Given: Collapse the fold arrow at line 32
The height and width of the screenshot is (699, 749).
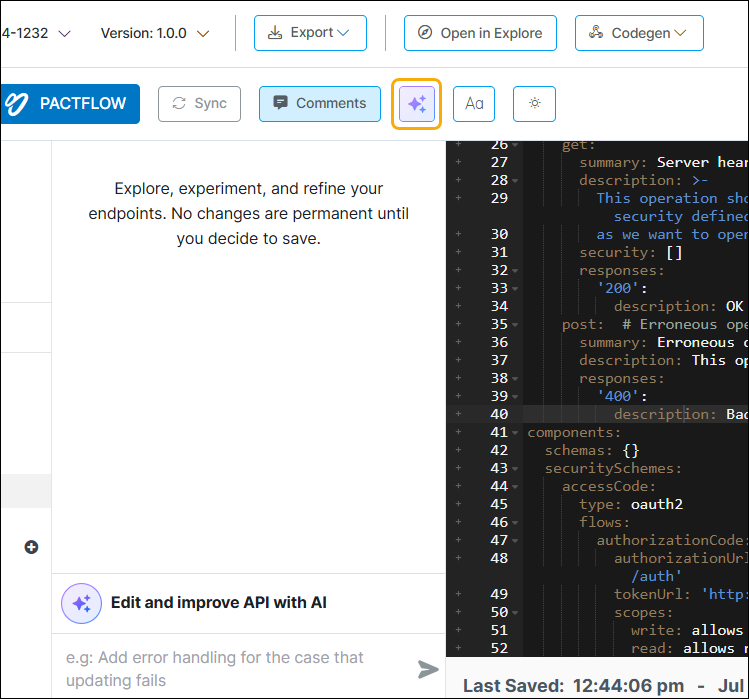Looking at the screenshot, I should click(515, 271).
